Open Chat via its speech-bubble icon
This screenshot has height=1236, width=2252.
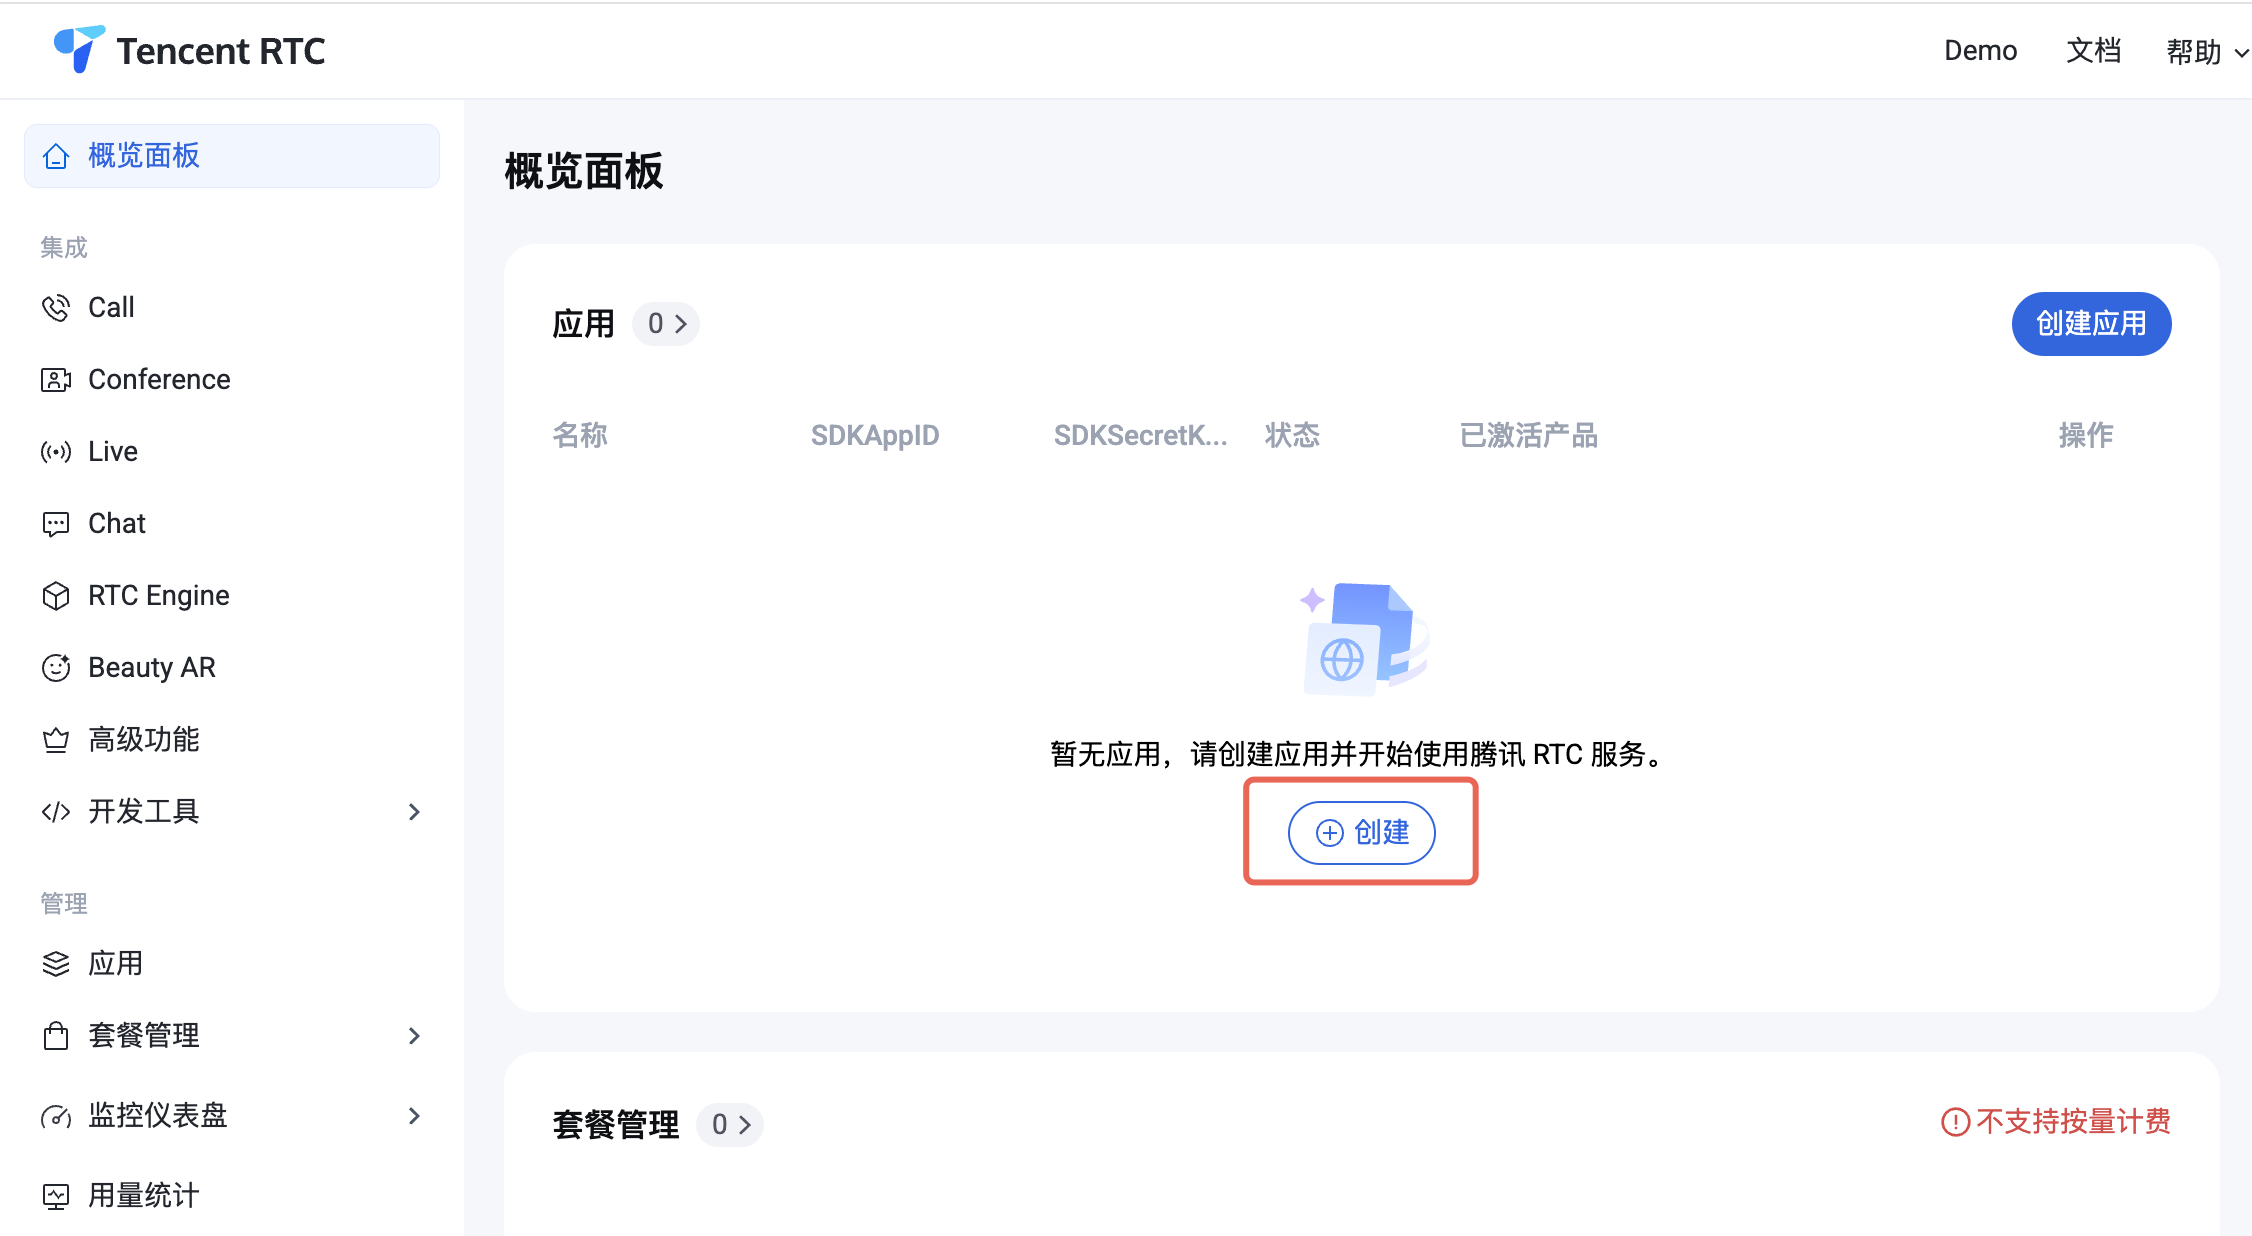(56, 524)
